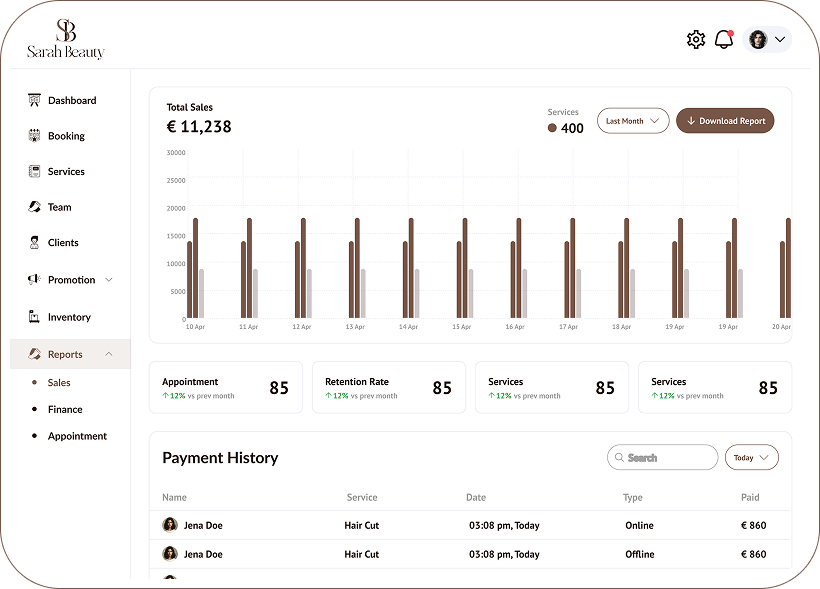Open the user profile avatar dropdown
Screen dimensions: 820x589
pyautogui.click(x=767, y=39)
